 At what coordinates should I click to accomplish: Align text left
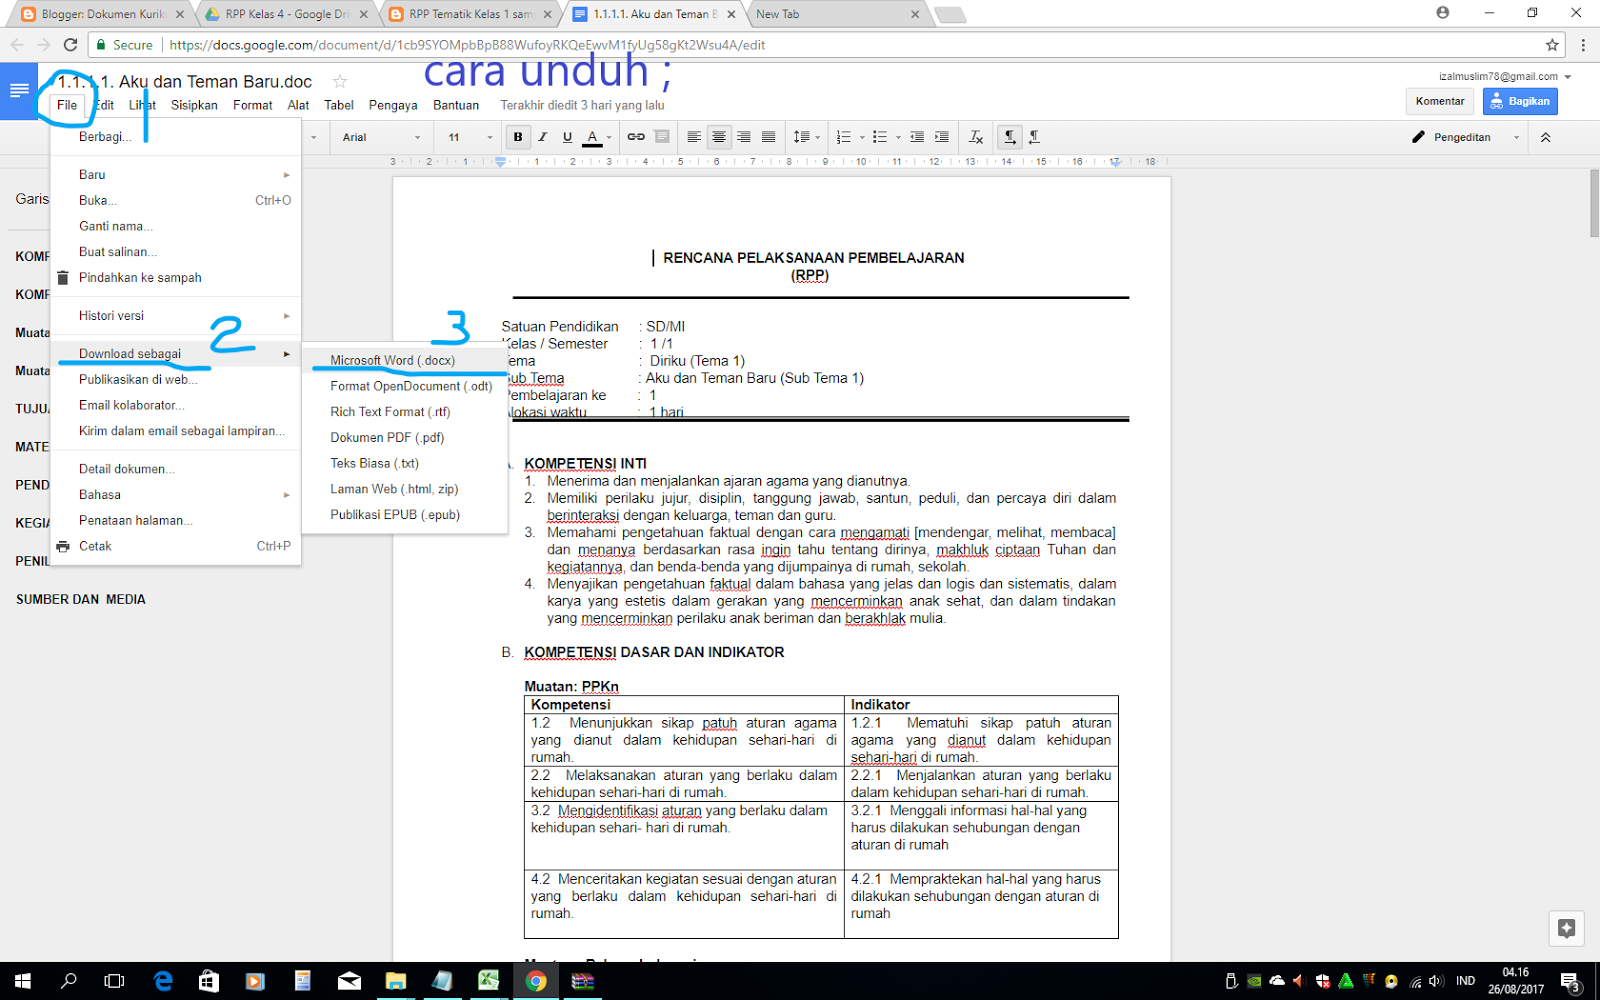pyautogui.click(x=693, y=137)
